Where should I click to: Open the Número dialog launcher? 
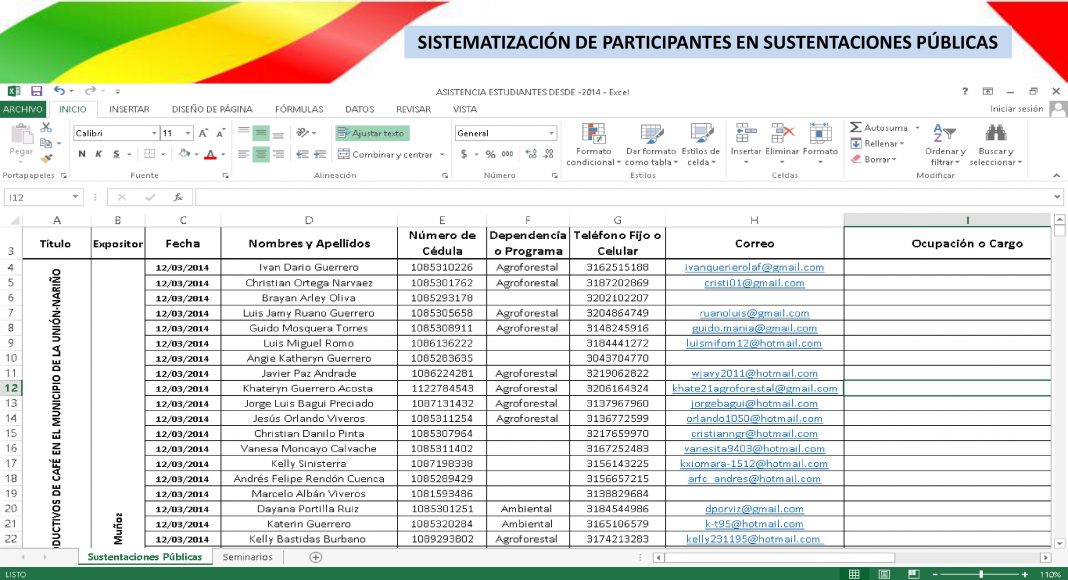click(x=554, y=176)
